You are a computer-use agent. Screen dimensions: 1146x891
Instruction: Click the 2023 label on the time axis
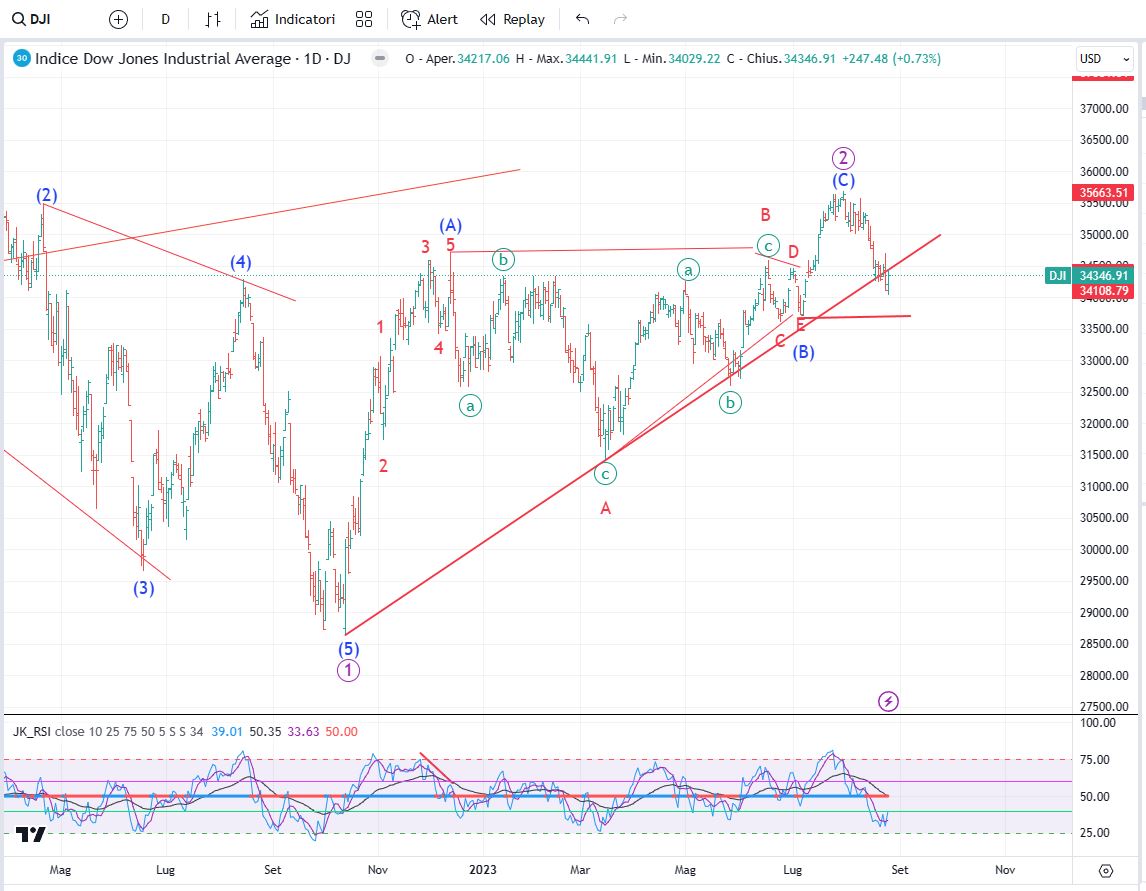tap(482, 870)
